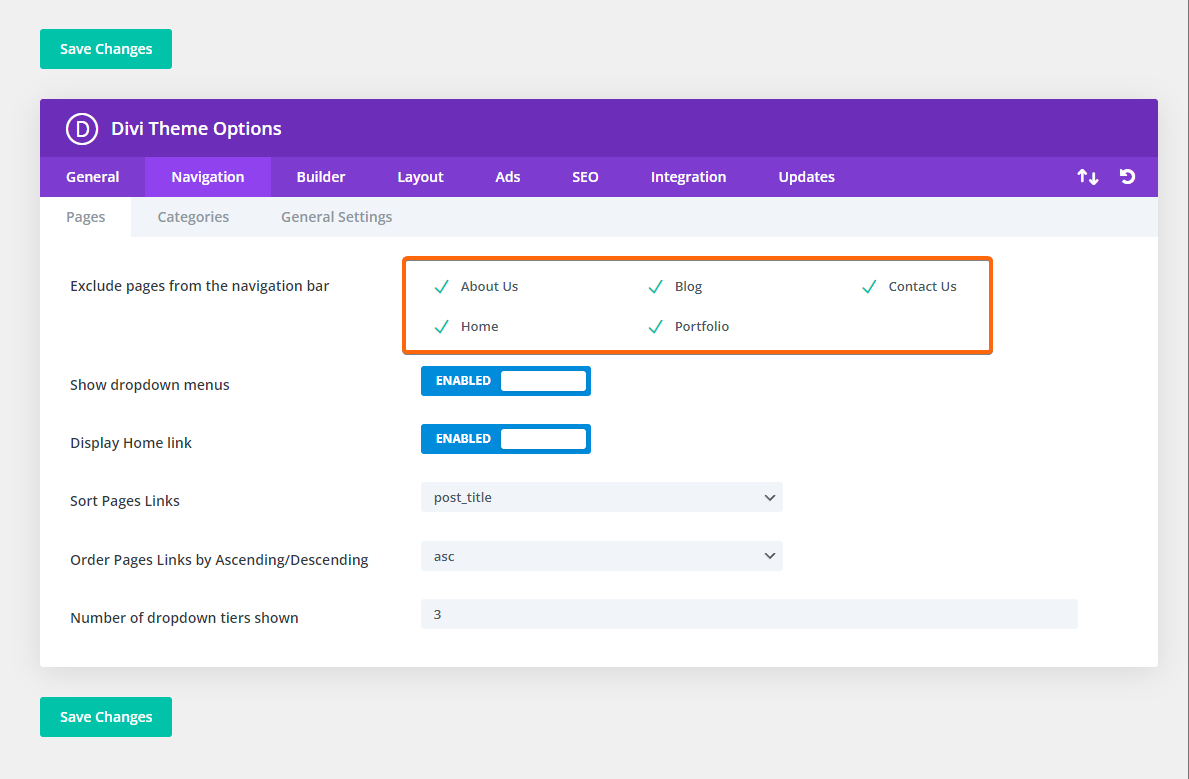Viewport: 1189px width, 779px height.
Task: Open the Layout tab
Action: (420, 177)
